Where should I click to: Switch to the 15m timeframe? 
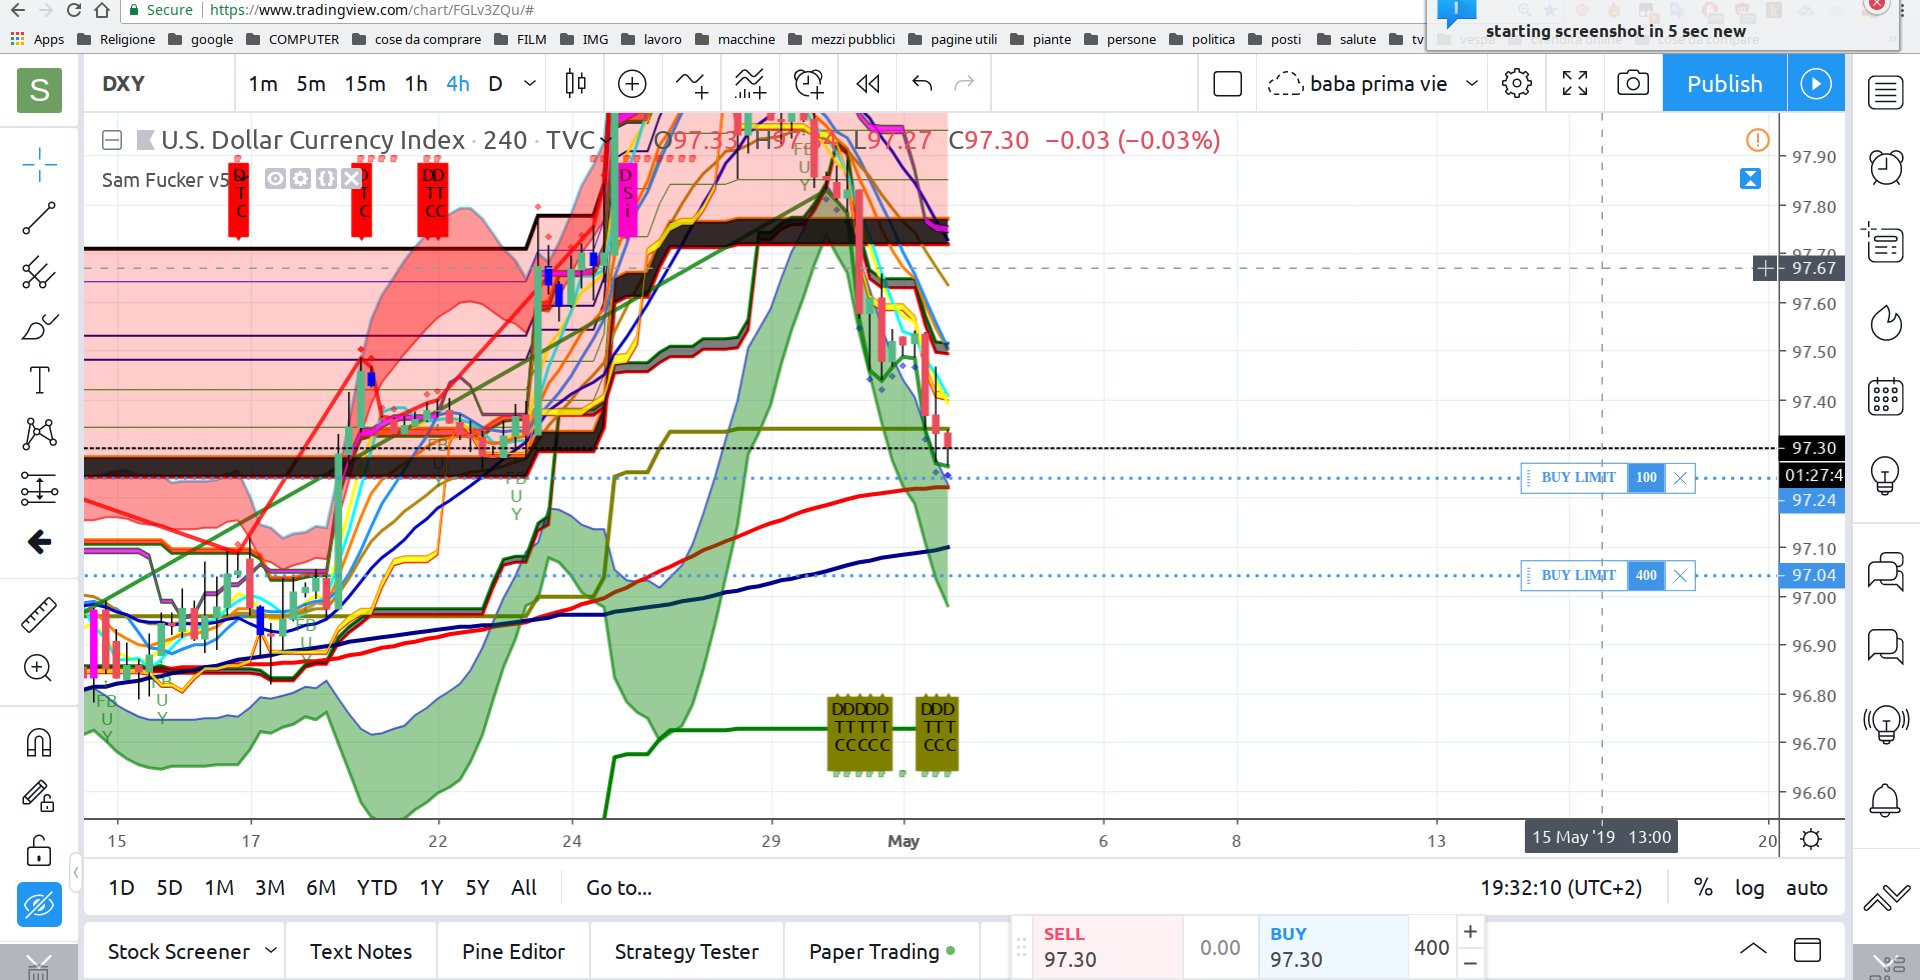point(365,84)
